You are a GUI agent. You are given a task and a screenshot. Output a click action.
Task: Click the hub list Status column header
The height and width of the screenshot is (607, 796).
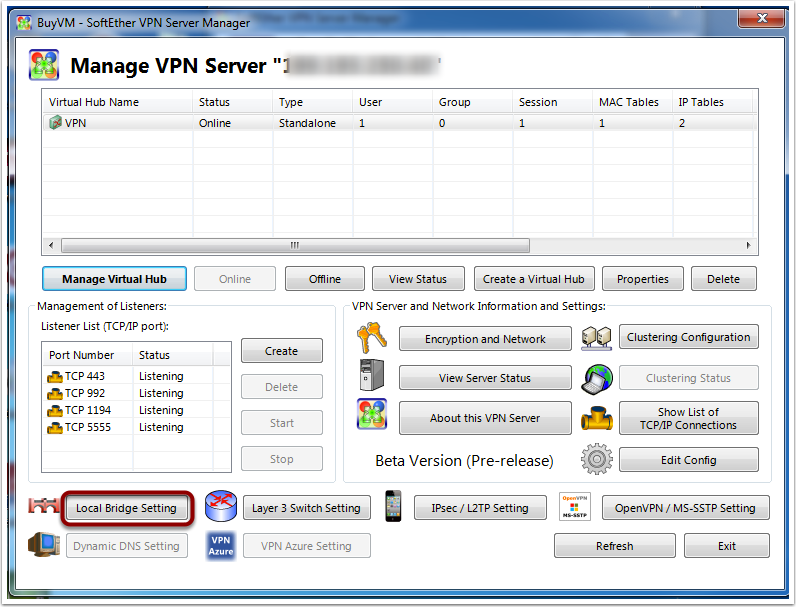click(x=233, y=102)
